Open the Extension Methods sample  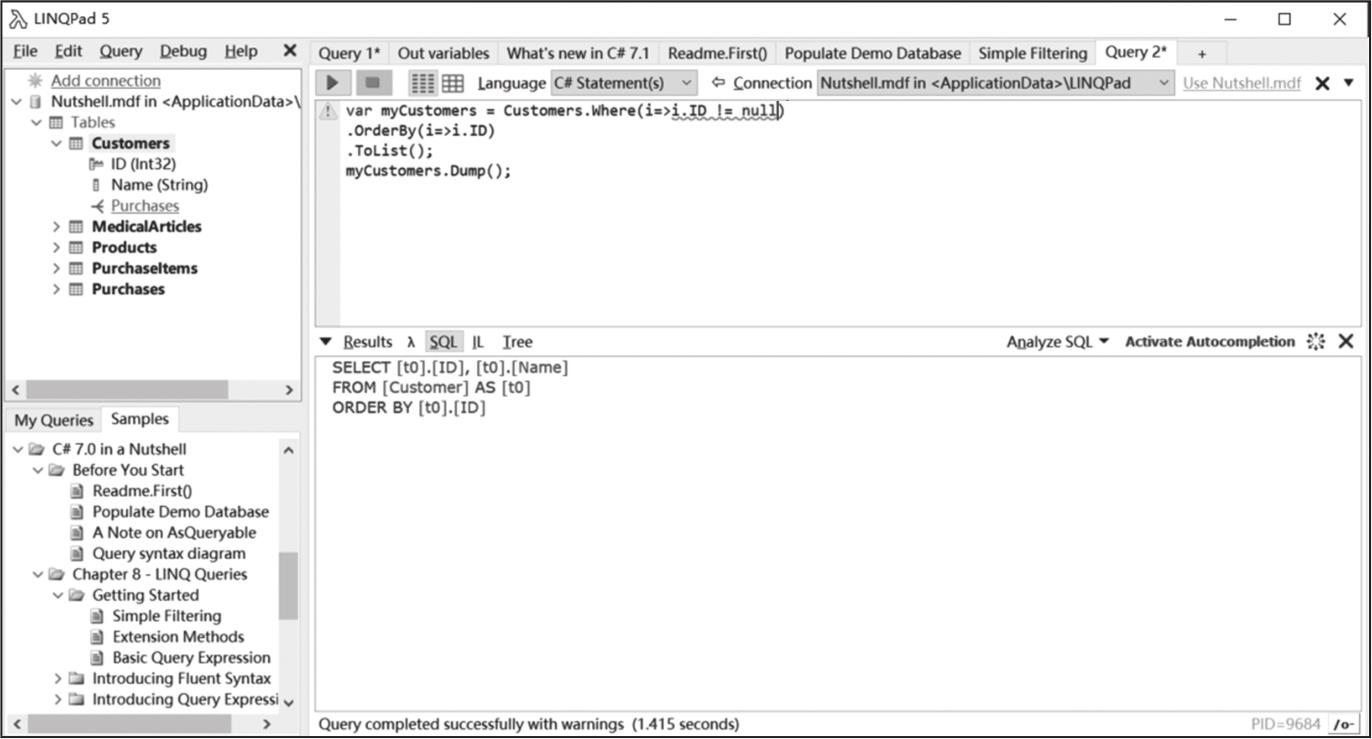click(178, 637)
